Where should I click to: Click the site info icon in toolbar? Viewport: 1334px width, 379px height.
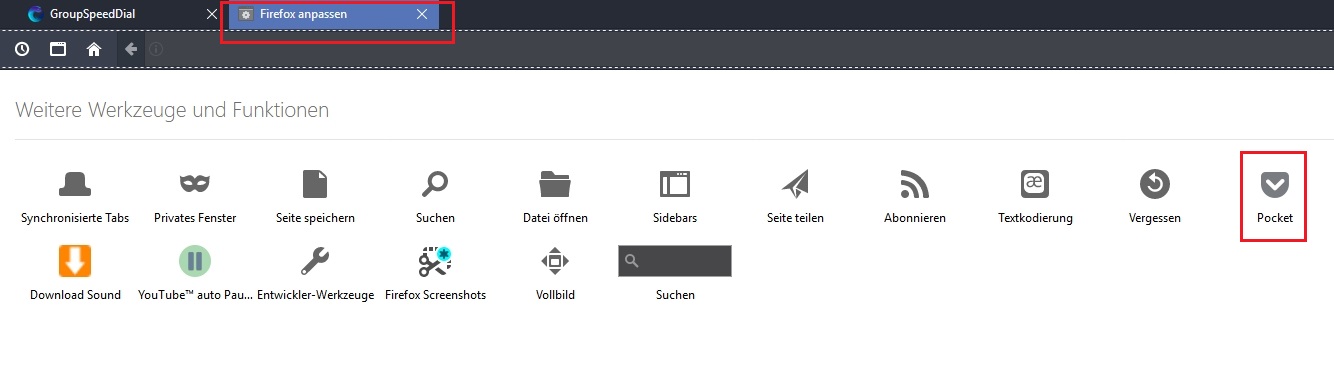(156, 48)
